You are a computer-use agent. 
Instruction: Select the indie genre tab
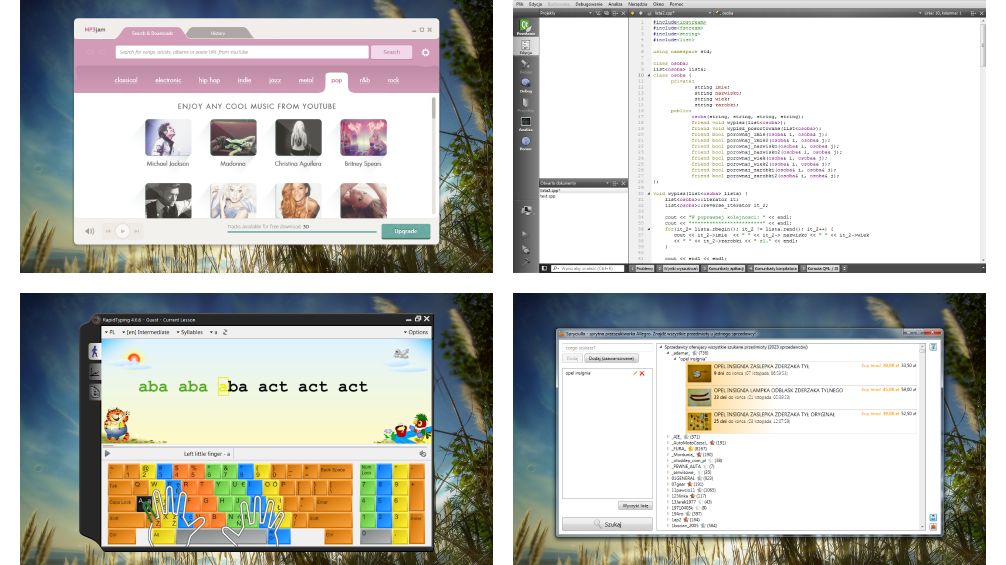244,80
